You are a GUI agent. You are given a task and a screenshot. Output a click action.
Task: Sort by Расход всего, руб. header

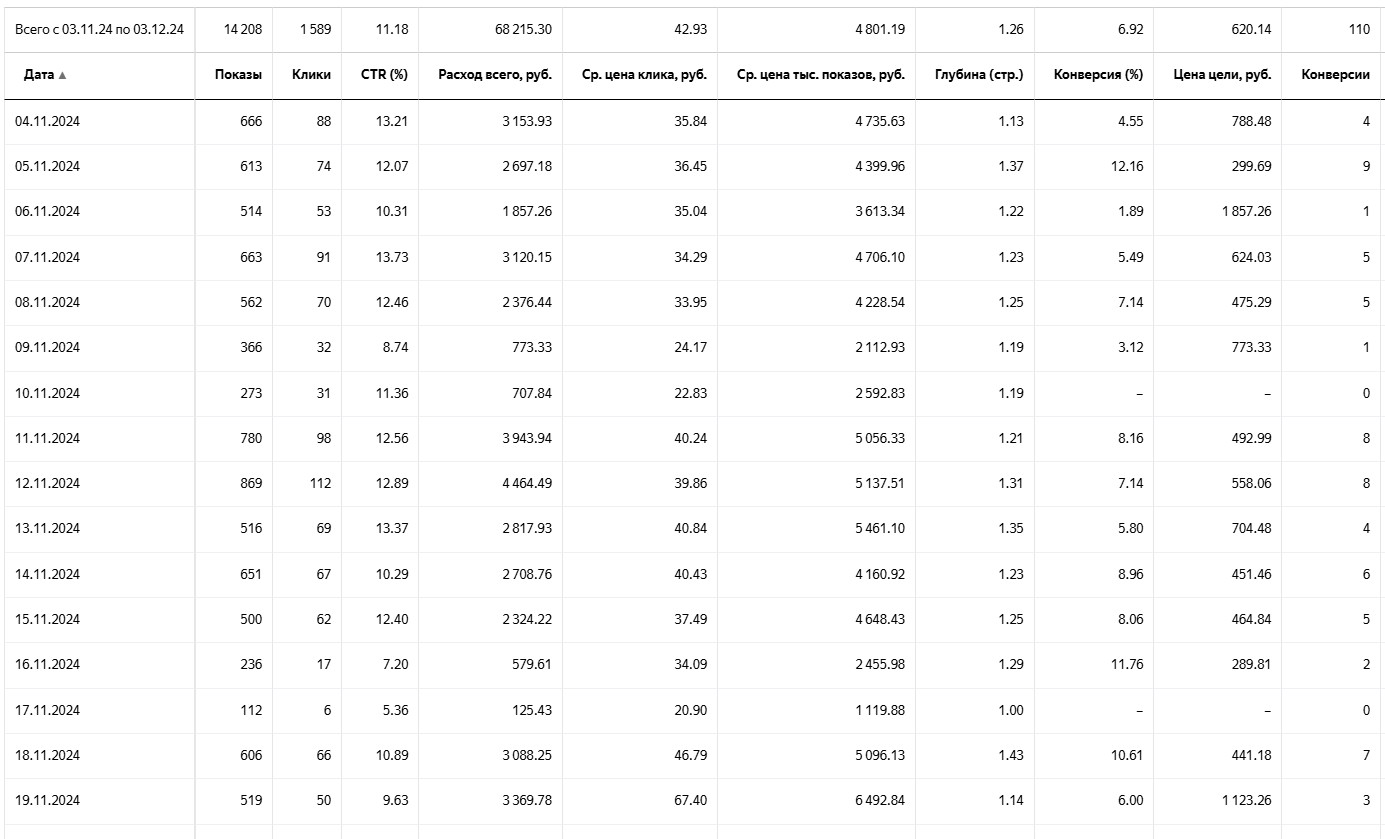tap(495, 75)
